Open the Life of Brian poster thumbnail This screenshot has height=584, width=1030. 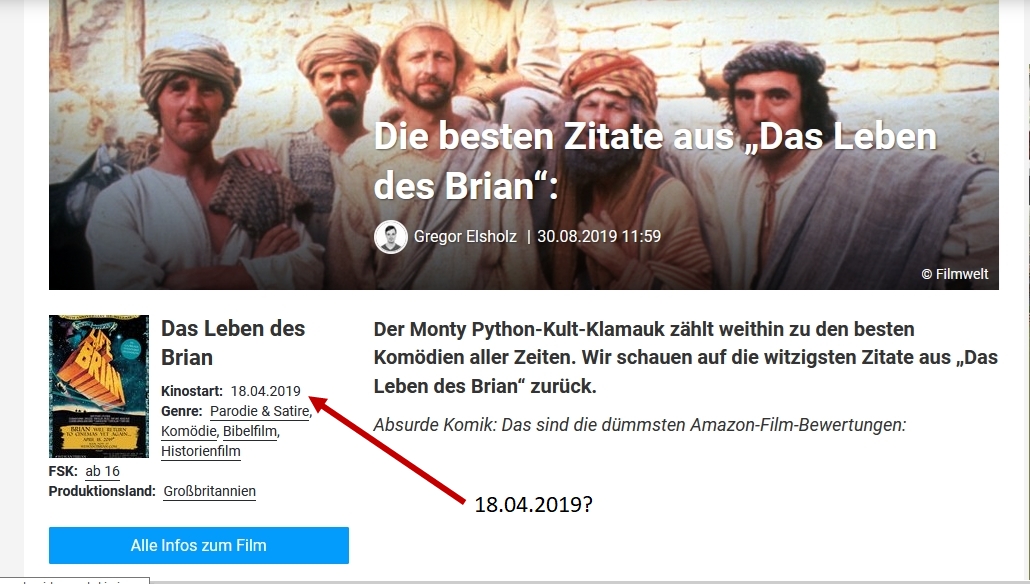(x=99, y=386)
